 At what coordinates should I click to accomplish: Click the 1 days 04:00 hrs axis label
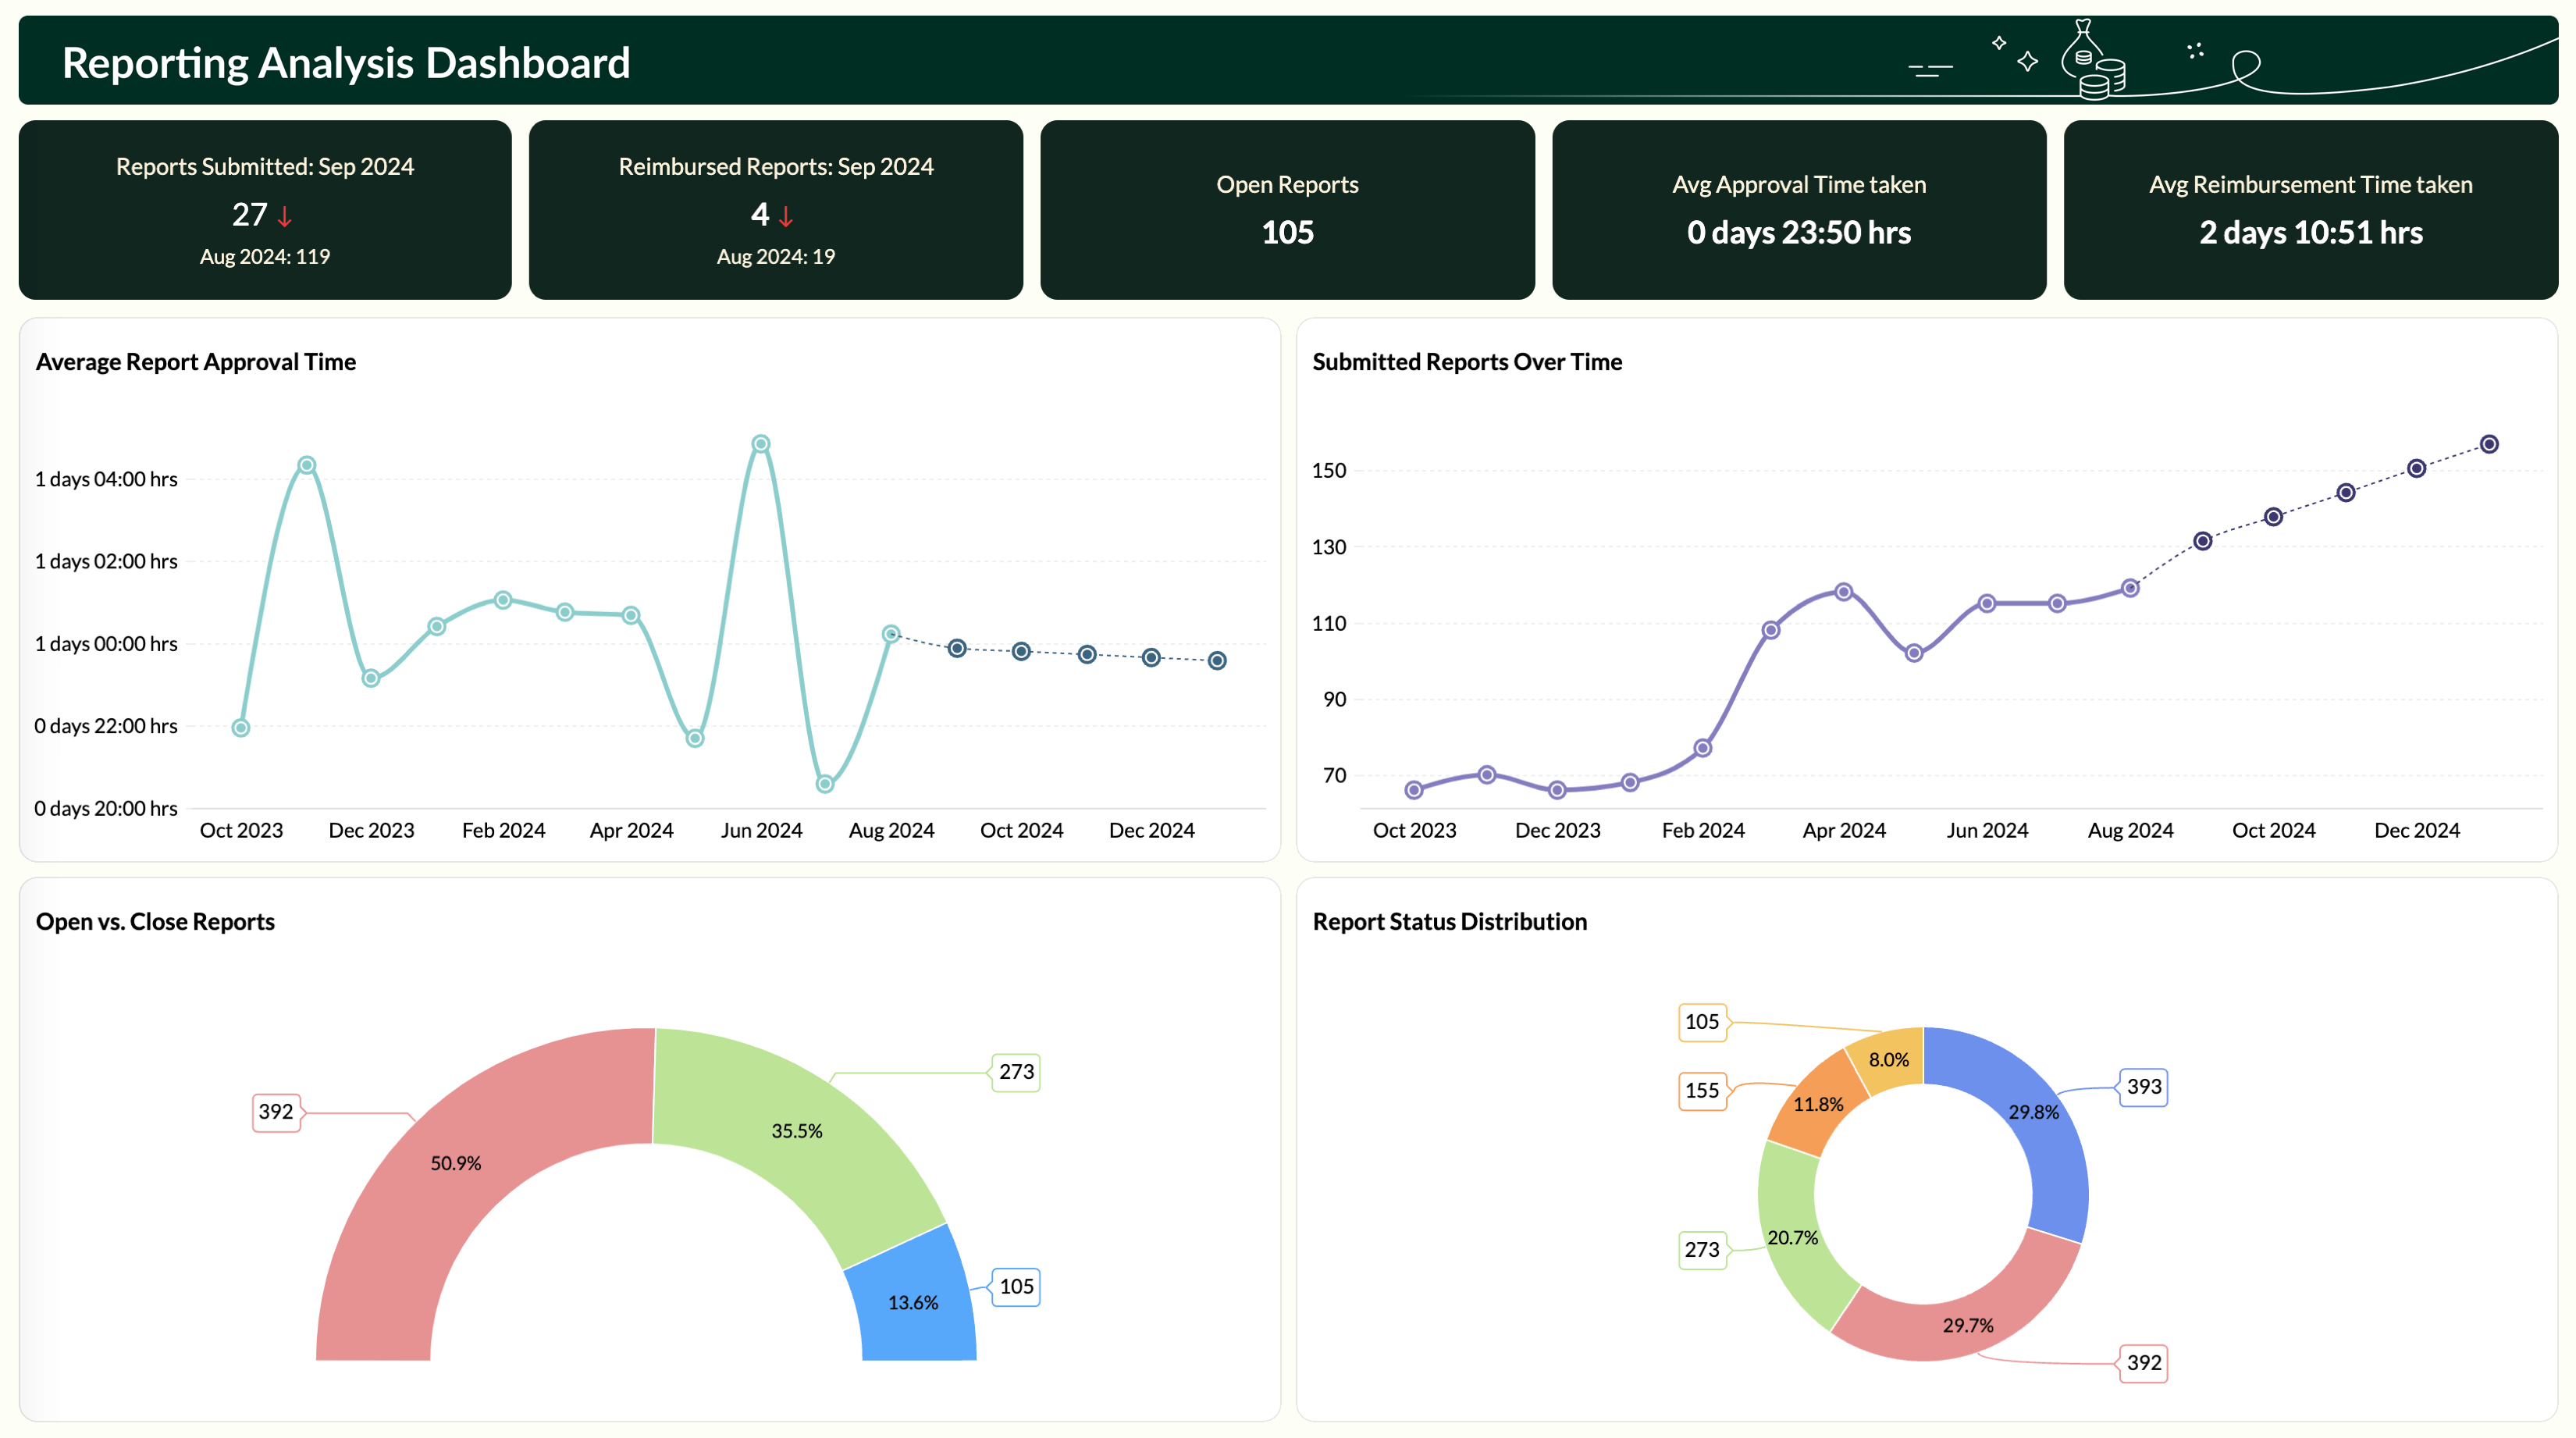pos(106,480)
